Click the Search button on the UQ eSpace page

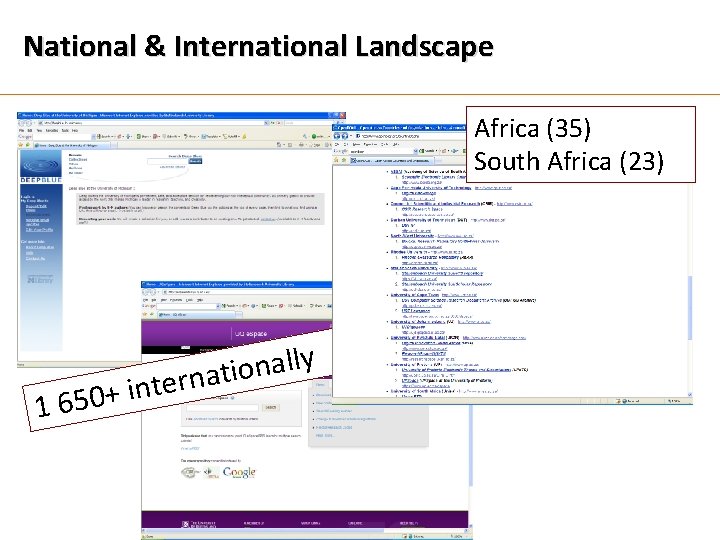(270, 407)
